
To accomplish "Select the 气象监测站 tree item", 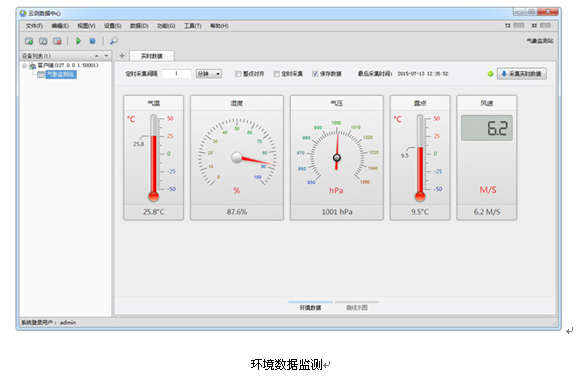I will (61, 74).
